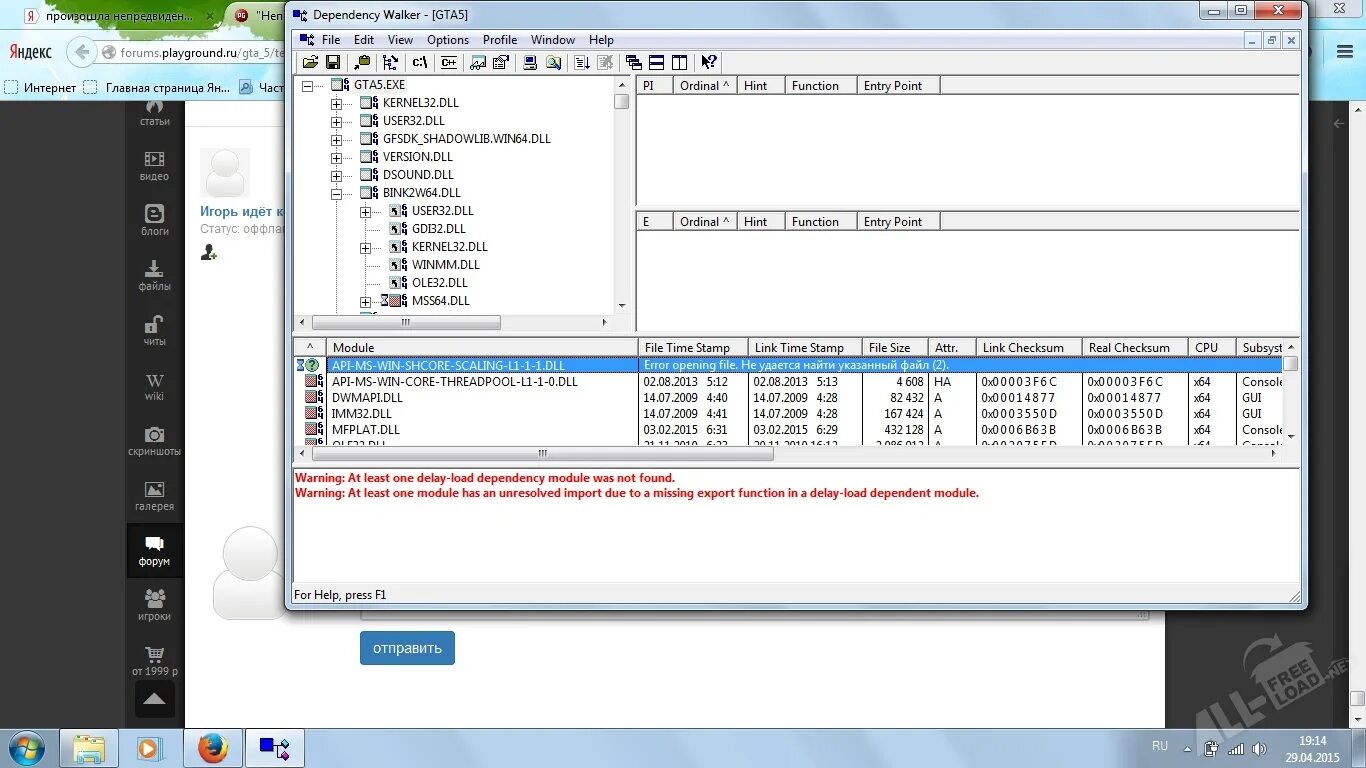Viewport: 1366px width, 768px height.
Task: Click the Windows Start button
Action: point(26,748)
